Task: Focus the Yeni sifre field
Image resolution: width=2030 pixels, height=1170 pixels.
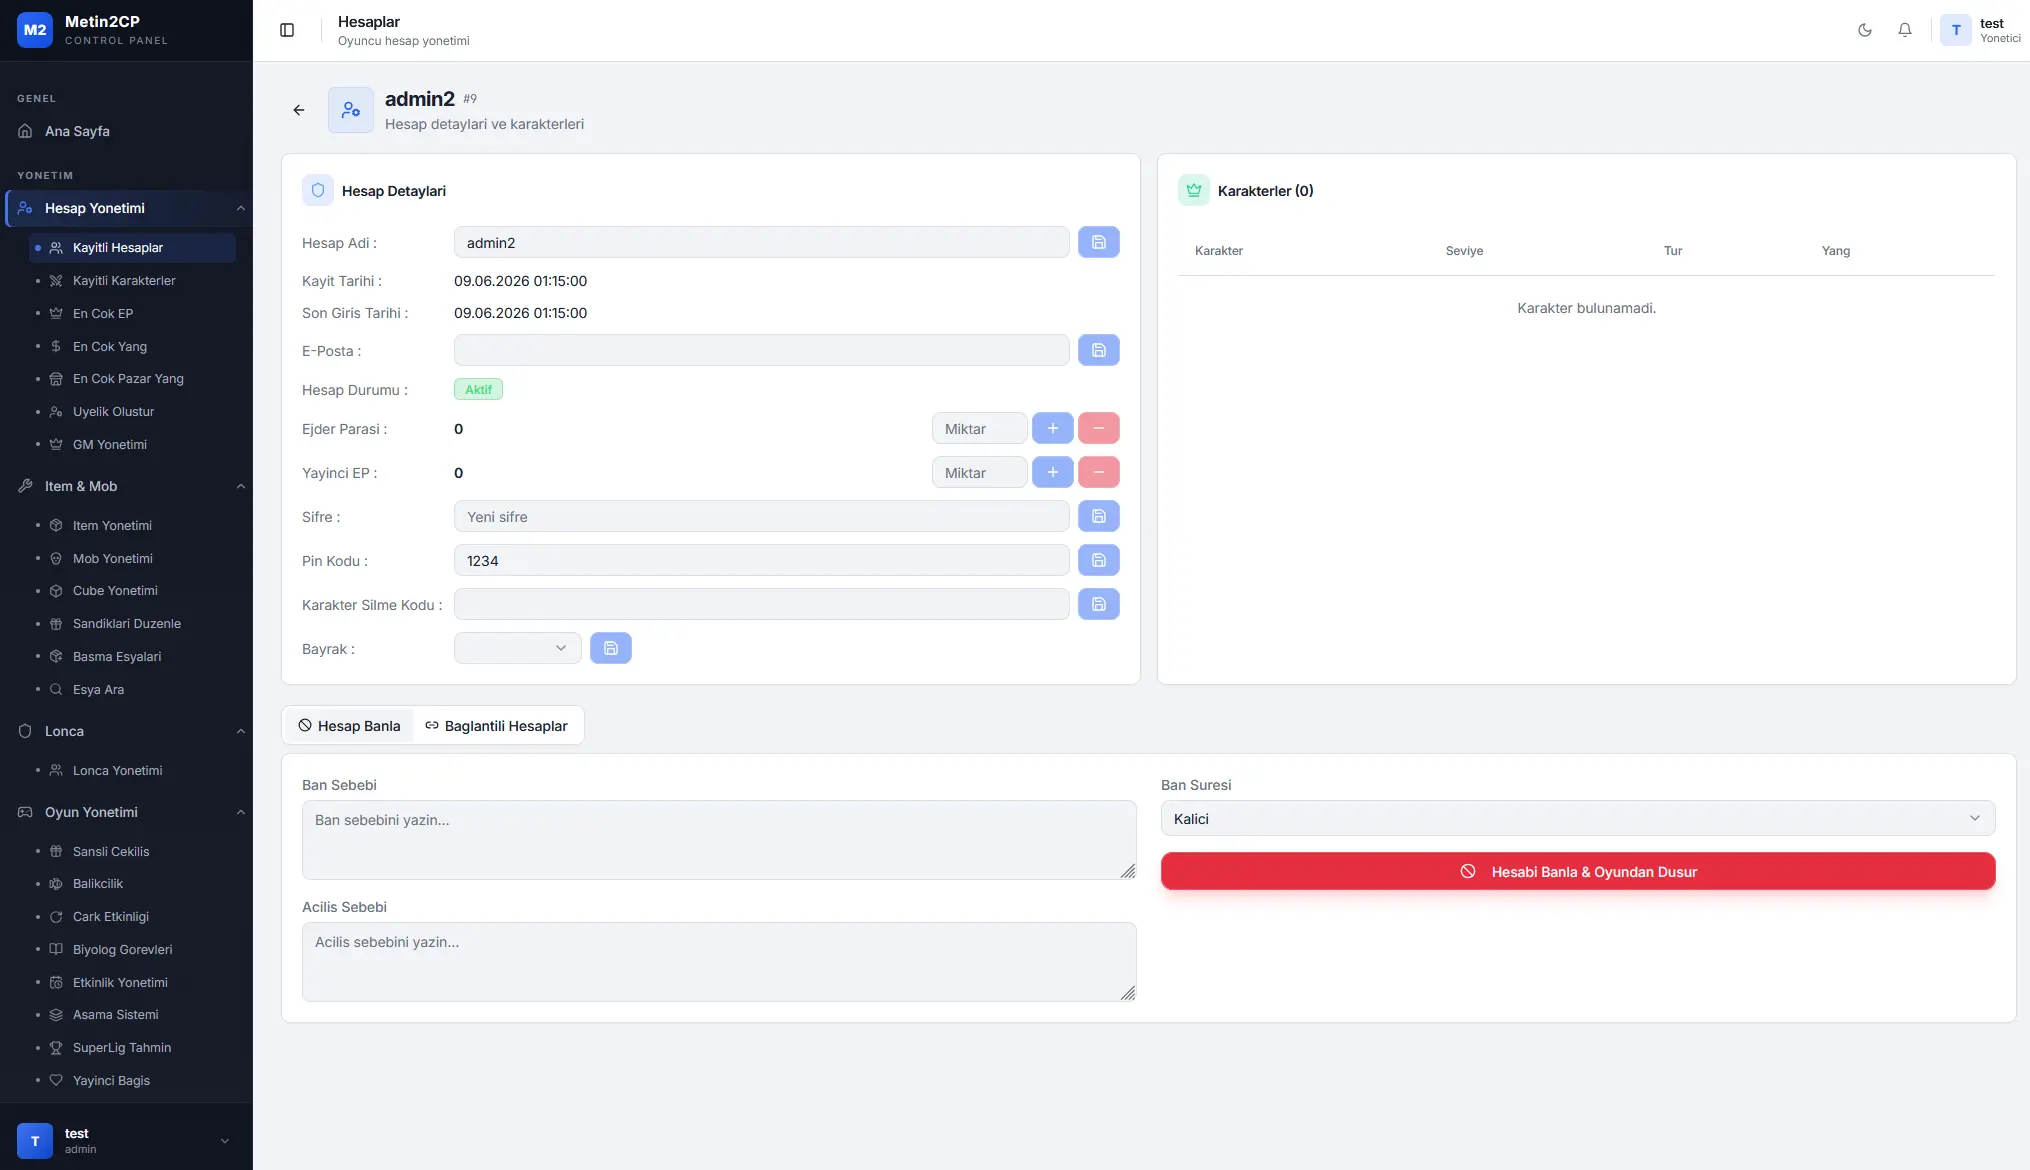Action: point(762,516)
